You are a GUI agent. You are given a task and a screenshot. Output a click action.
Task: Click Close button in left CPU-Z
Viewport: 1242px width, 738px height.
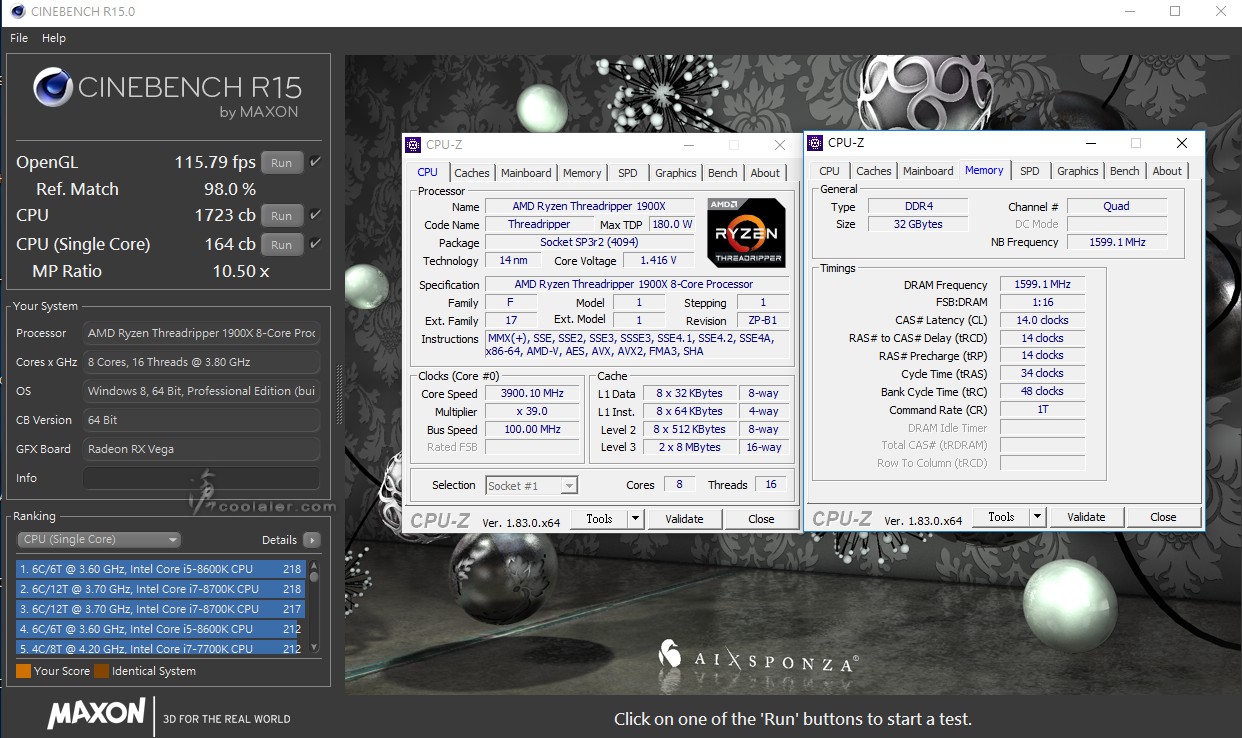(x=761, y=519)
